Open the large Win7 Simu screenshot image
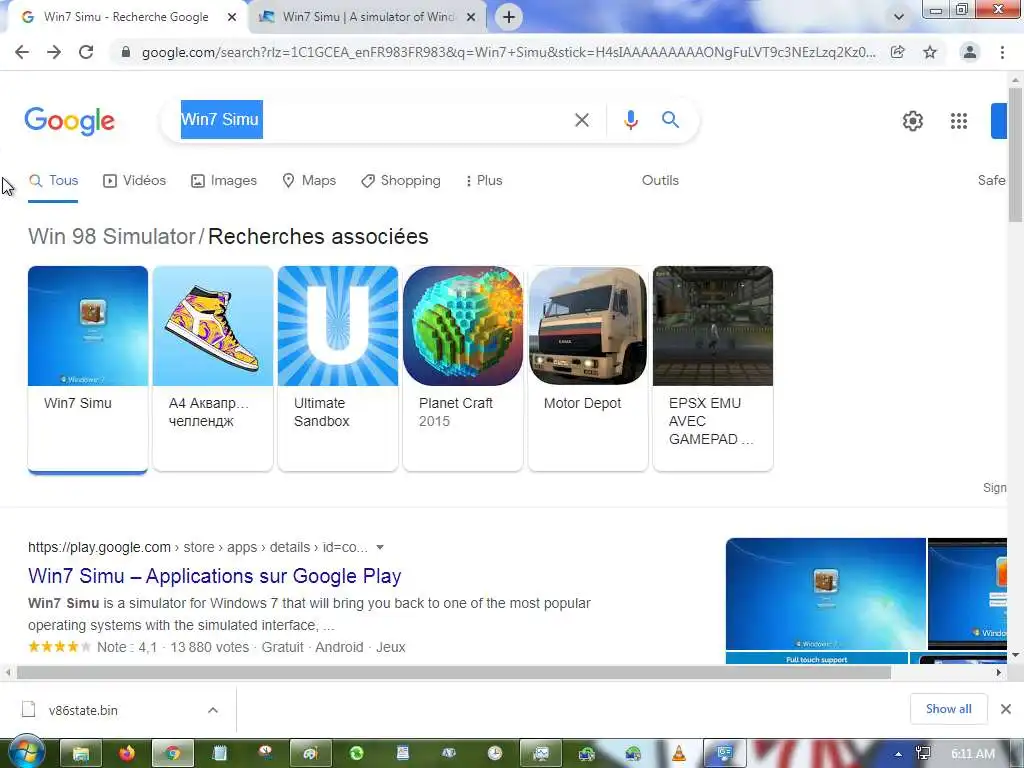This screenshot has width=1024, height=768. (x=825, y=594)
